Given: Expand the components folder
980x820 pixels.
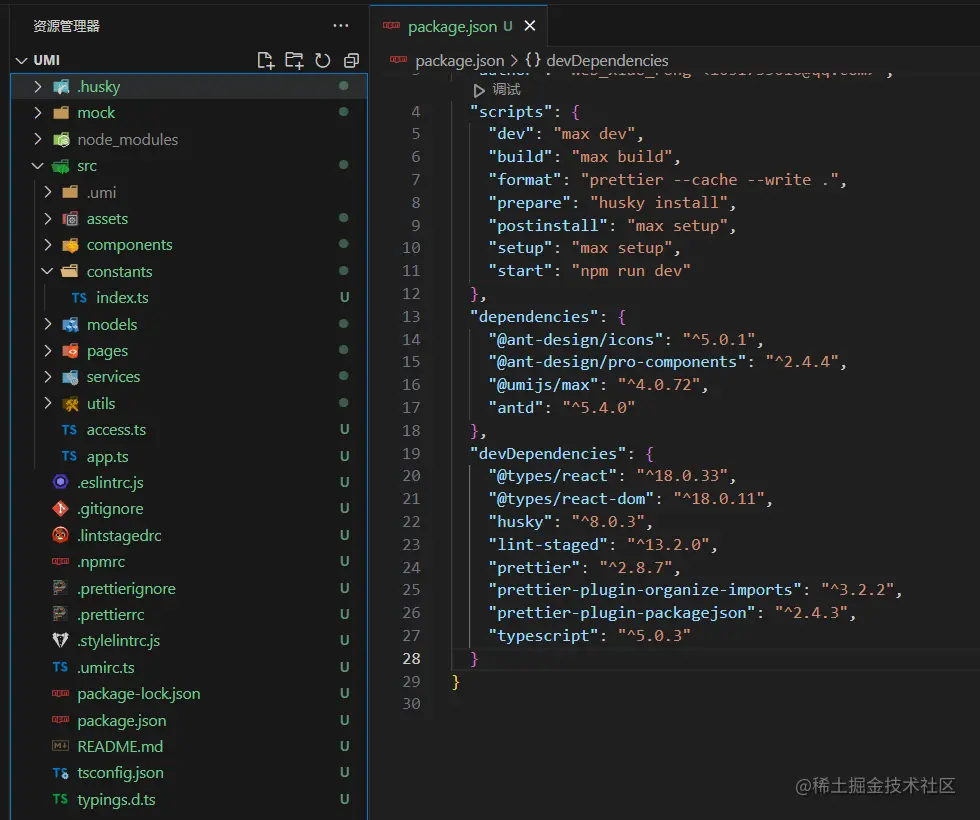Looking at the screenshot, I should [x=48, y=244].
